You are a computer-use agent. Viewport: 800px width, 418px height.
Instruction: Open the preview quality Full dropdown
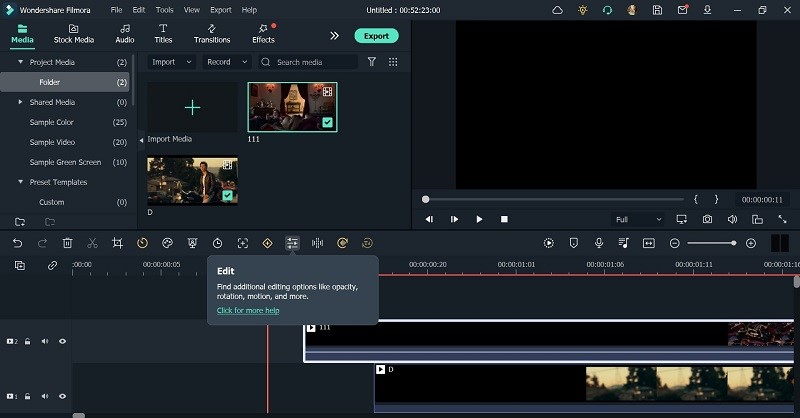pos(638,219)
